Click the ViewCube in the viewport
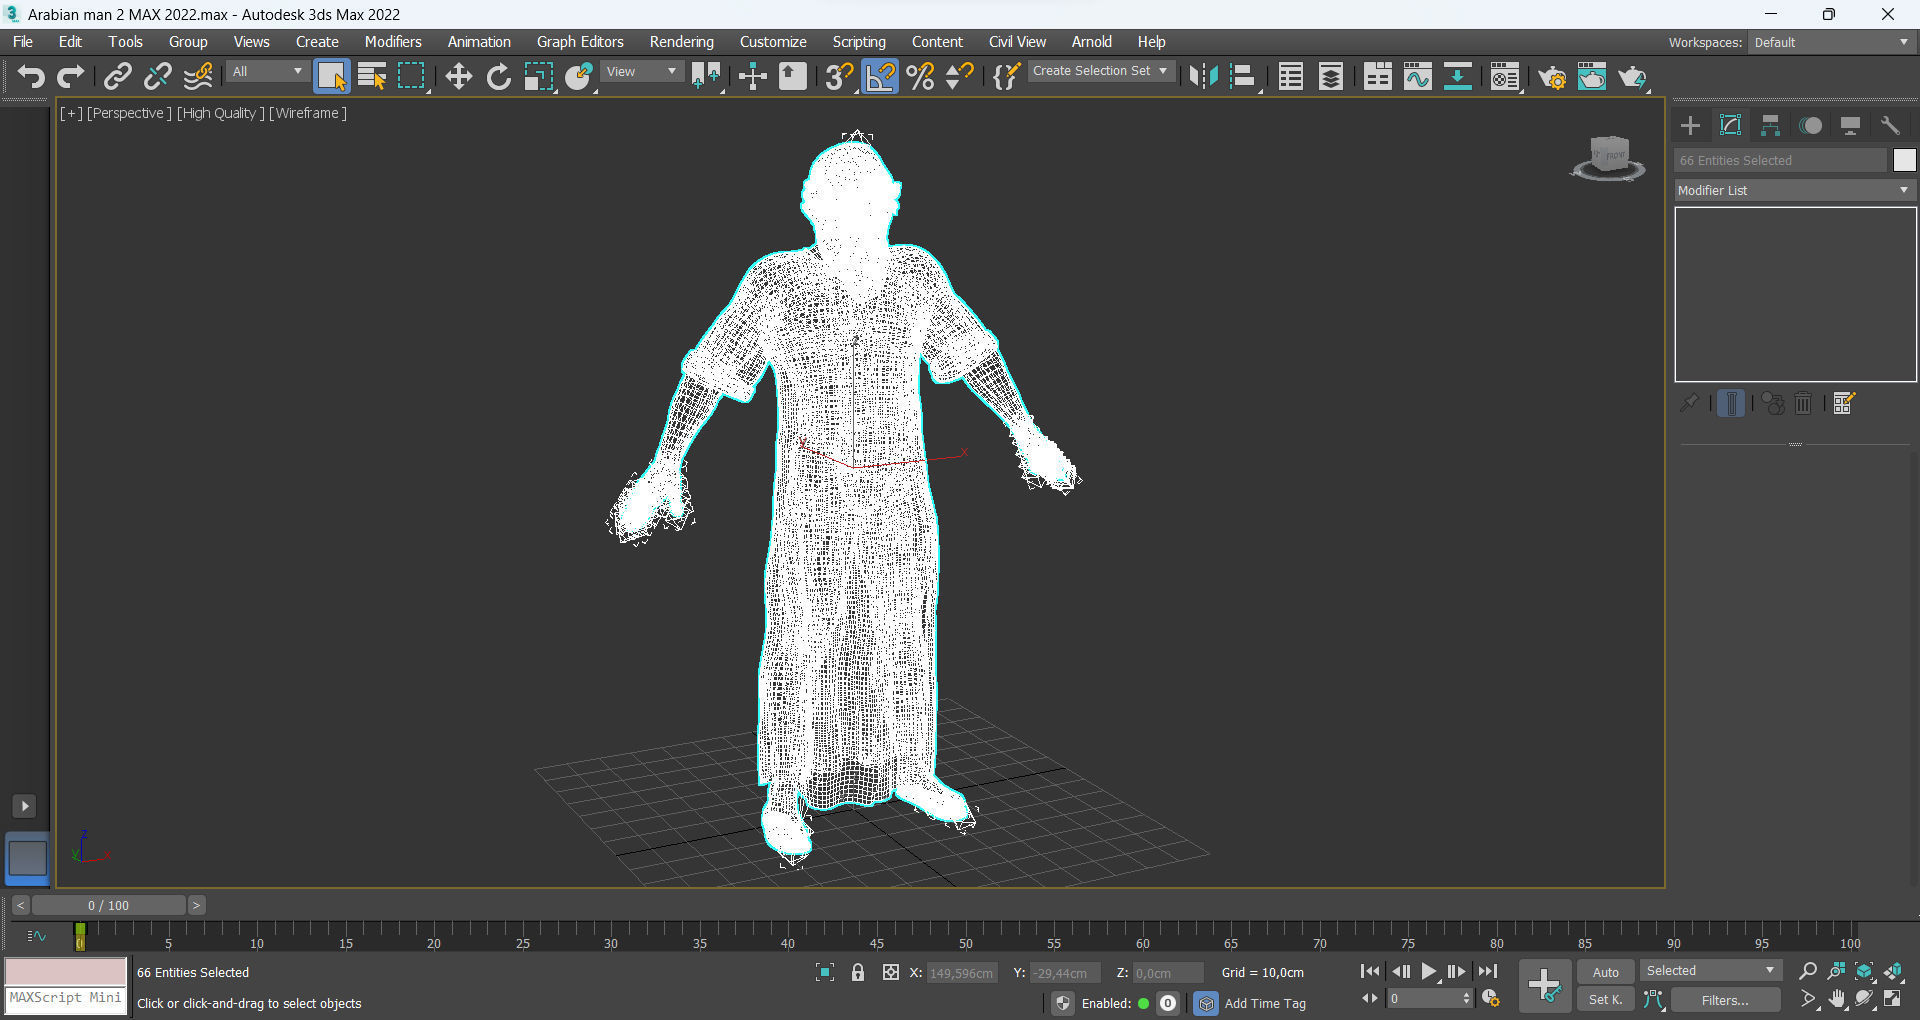 [x=1608, y=158]
